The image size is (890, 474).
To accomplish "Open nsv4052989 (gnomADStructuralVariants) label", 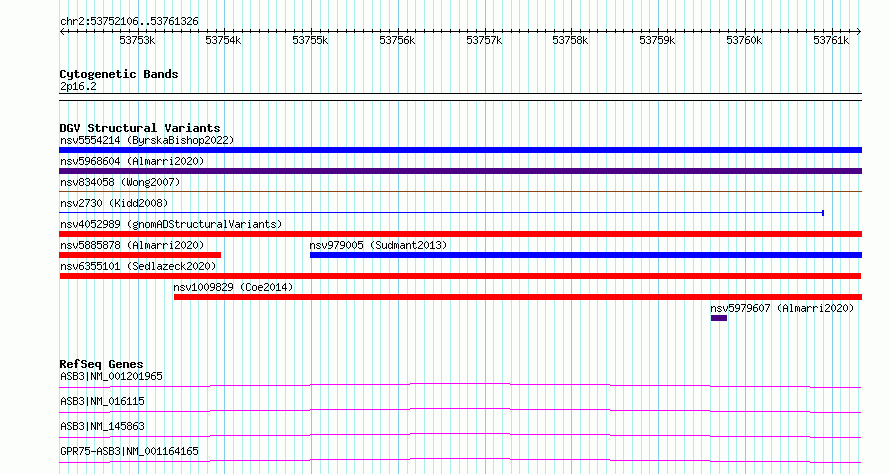I will pos(171,224).
